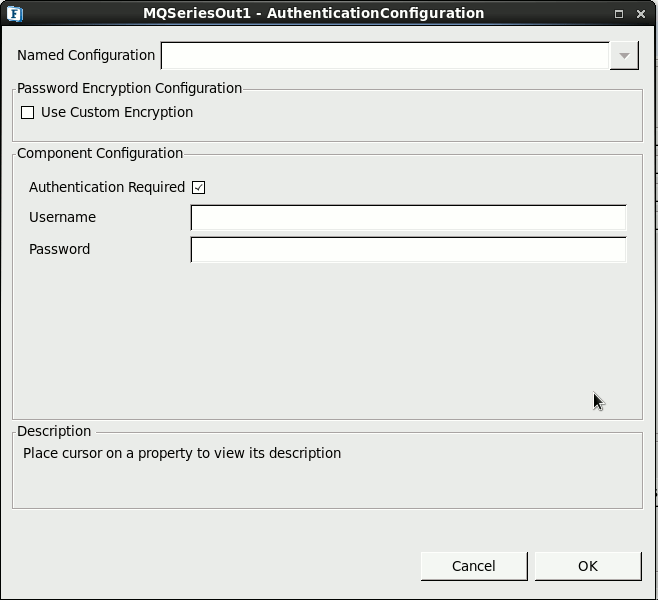Uncheck the Authentication Required checkbox

pos(198,187)
